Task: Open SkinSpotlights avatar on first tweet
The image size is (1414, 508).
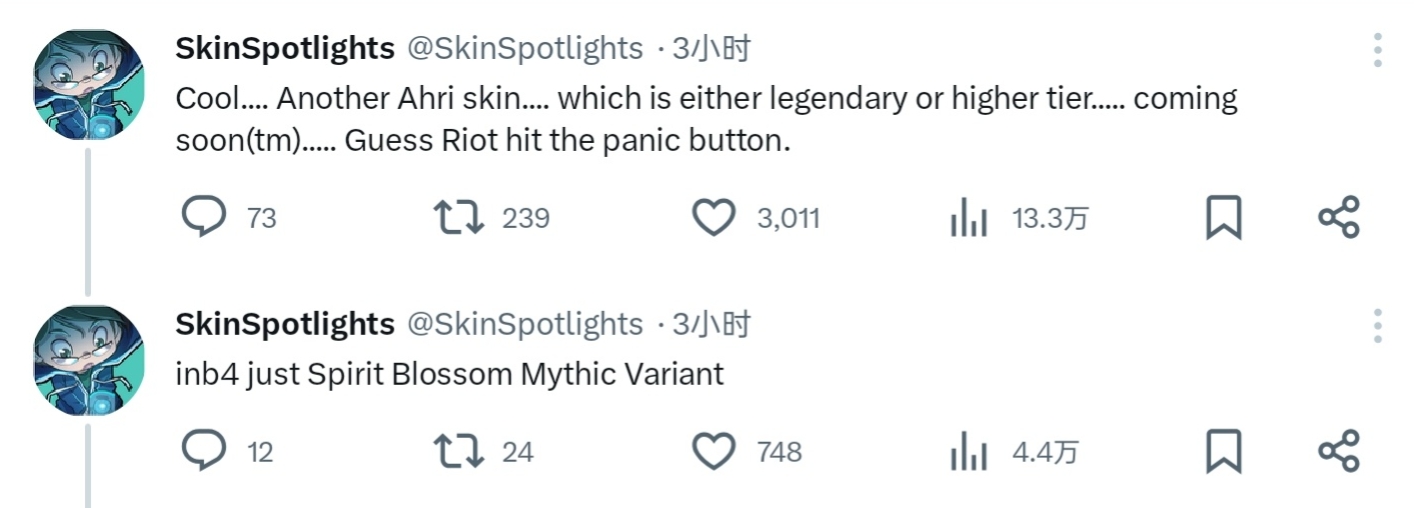Action: pyautogui.click(x=89, y=84)
